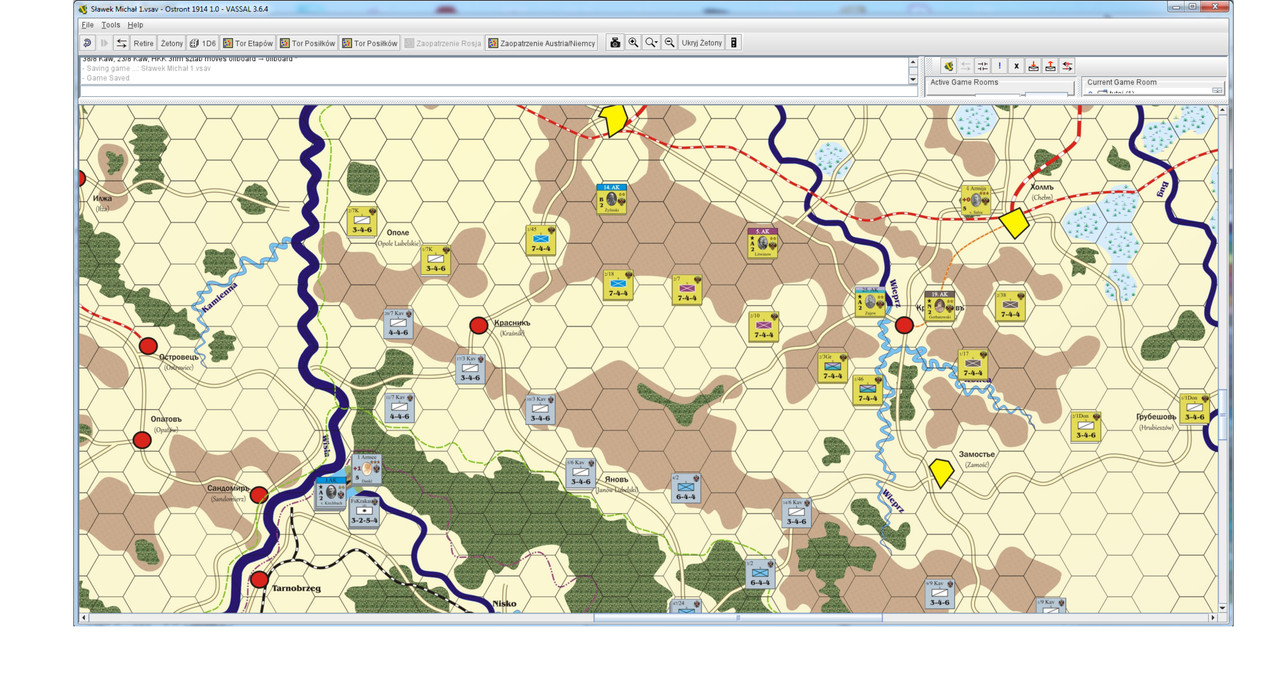Image resolution: width=1280 pixels, height=680 pixels.
Task: Click the Kraśnik red city marker
Action: click(x=478, y=325)
